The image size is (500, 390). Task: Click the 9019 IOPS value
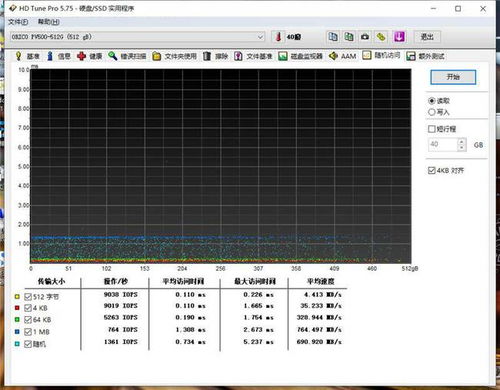(x=121, y=306)
